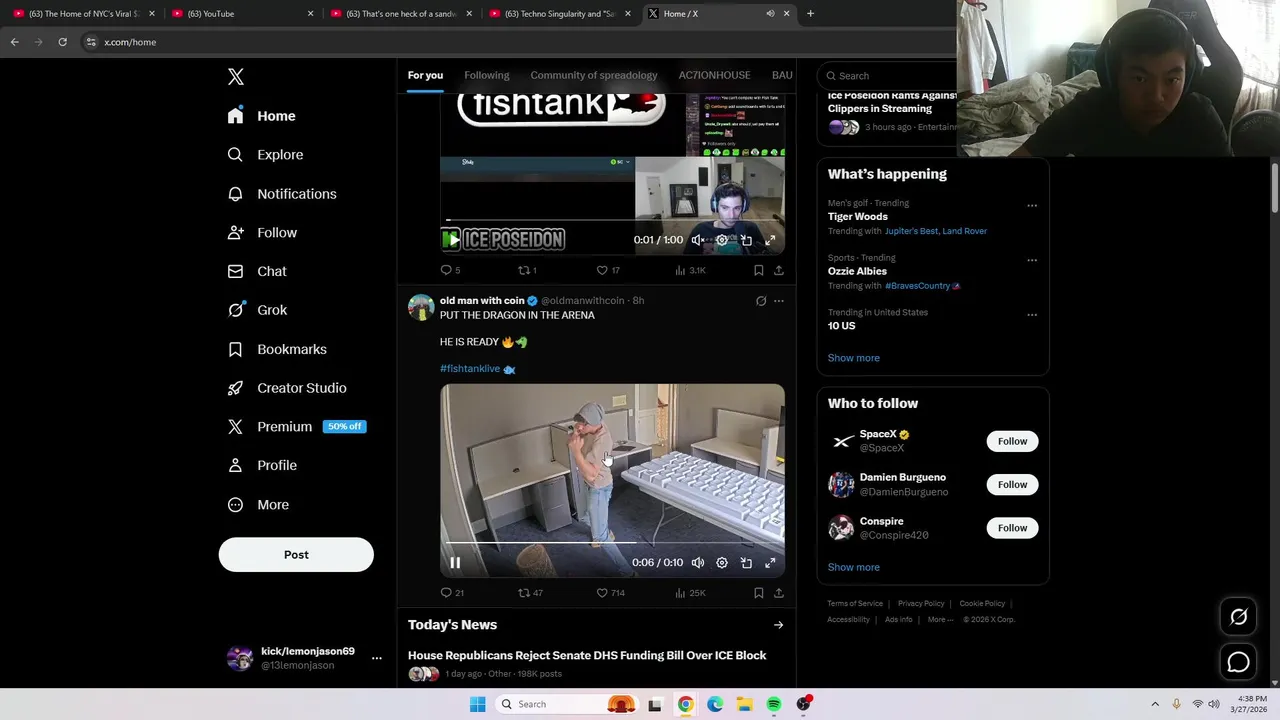Open Tiger Woods trend options
Viewport: 1280px width, 720px height.
(x=1032, y=206)
